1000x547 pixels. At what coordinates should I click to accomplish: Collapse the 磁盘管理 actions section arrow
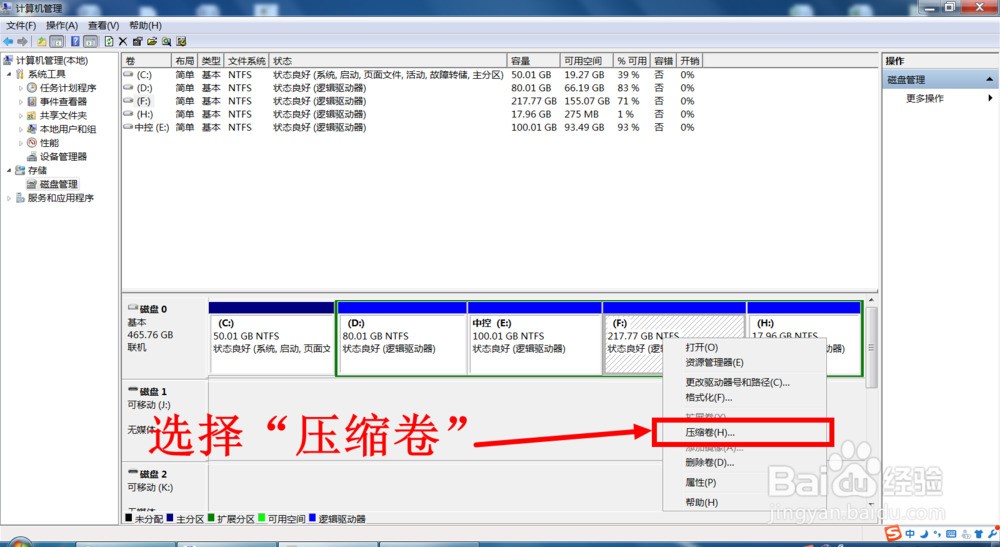(x=989, y=80)
